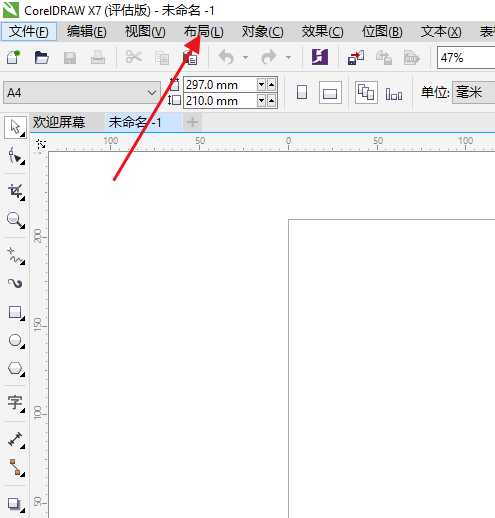495x518 pixels.
Task: Switch to the 欢迎屏幕 tab
Action: click(59, 122)
